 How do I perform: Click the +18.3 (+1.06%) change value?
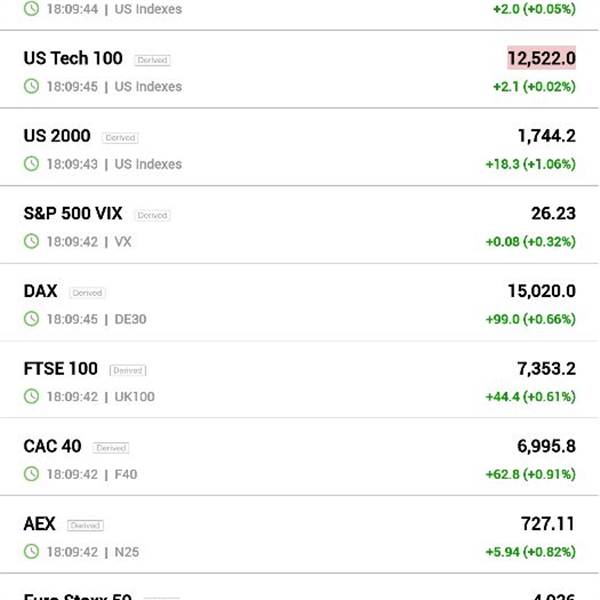pyautogui.click(x=531, y=164)
